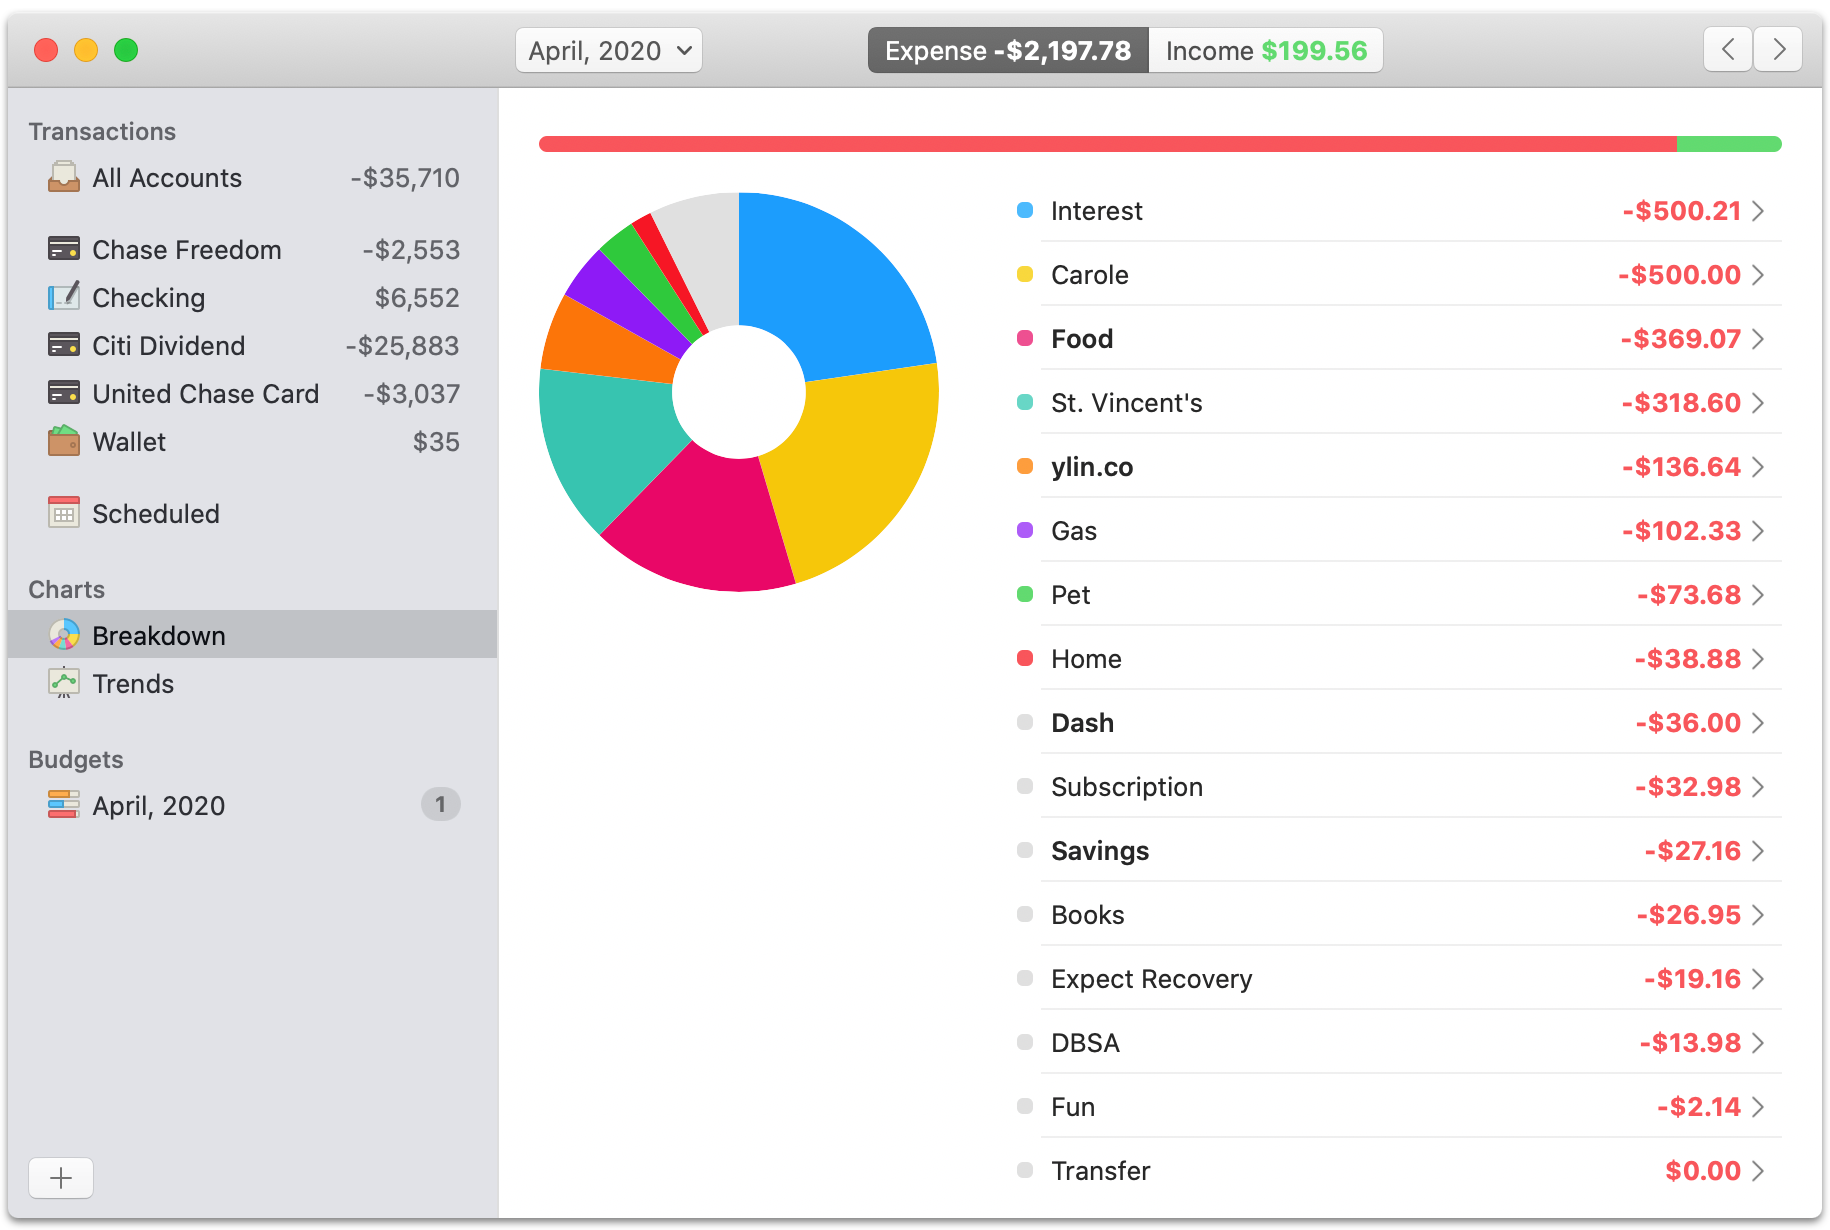Select the Checking account icon
Image resolution: width=1830 pixels, height=1230 pixels.
point(63,297)
